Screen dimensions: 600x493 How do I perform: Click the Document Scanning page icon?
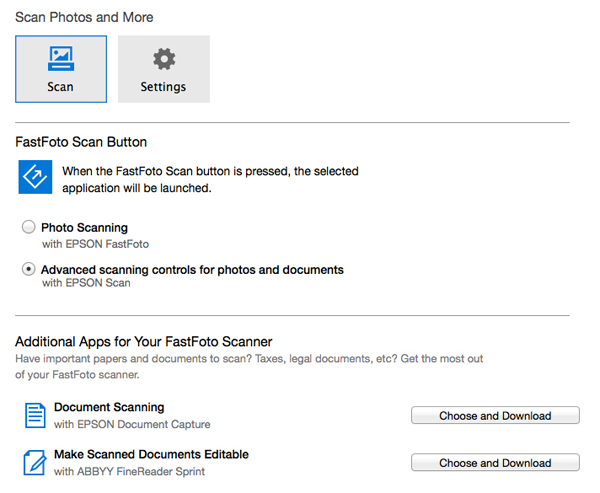(x=35, y=415)
